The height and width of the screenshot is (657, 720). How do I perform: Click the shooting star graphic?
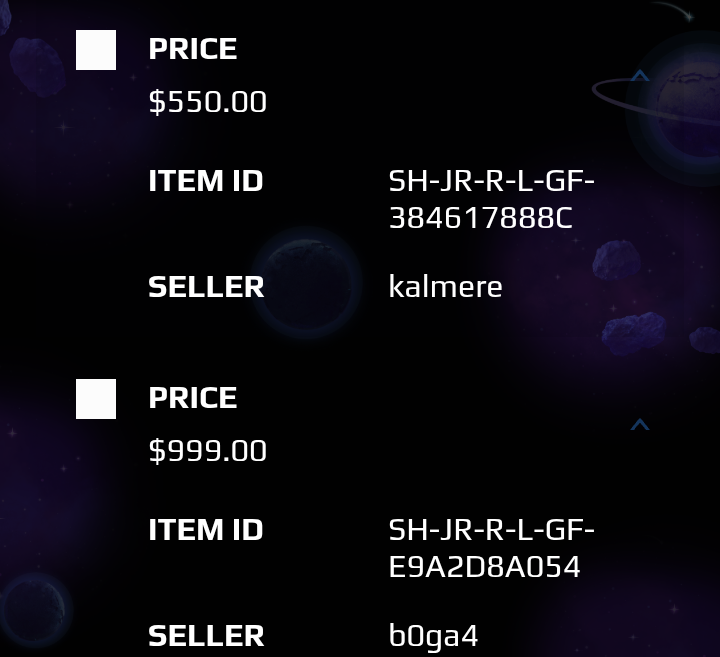click(673, 11)
